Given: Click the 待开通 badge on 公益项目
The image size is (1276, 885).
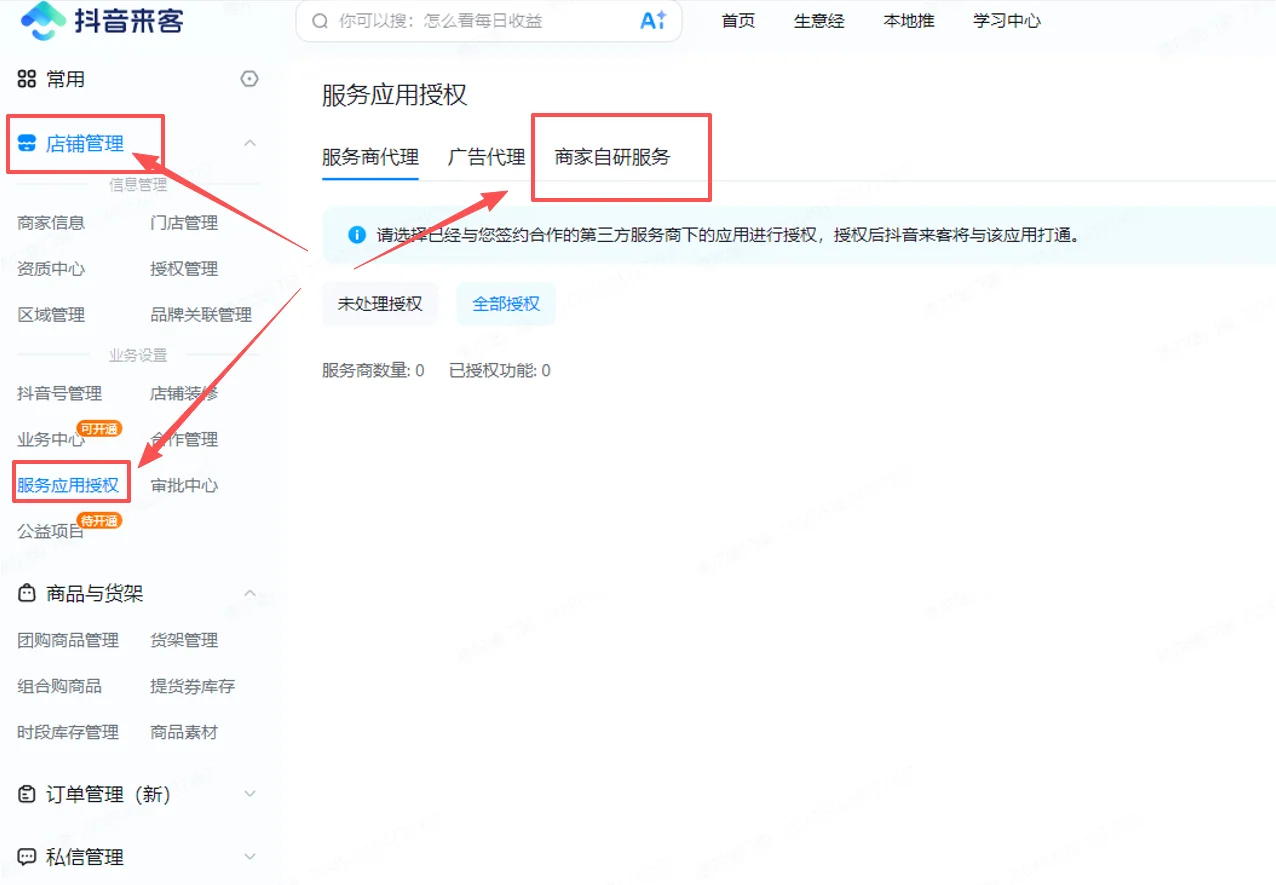Looking at the screenshot, I should tap(100, 521).
